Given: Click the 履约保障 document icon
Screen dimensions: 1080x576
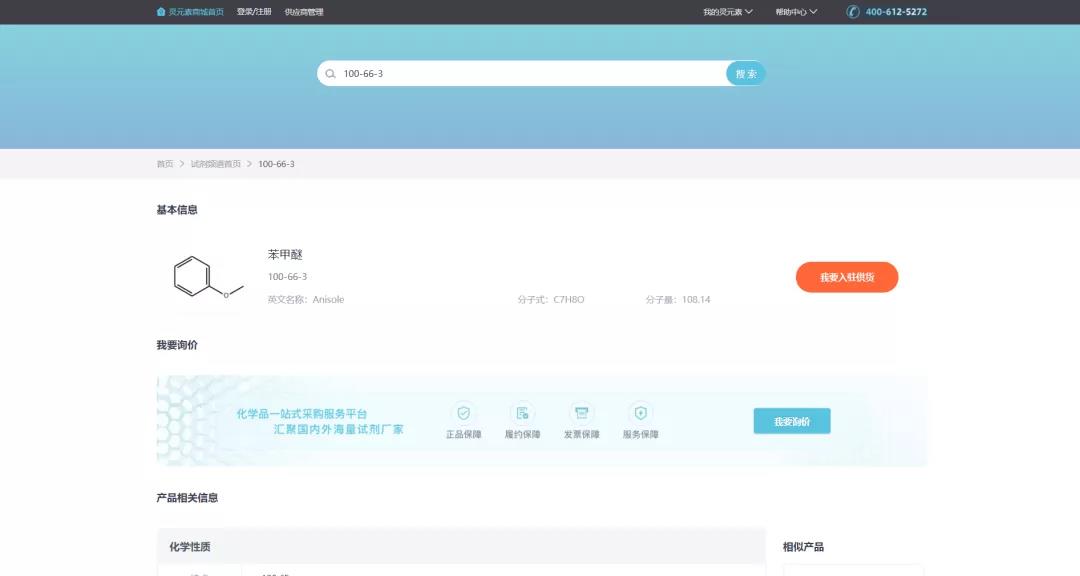Looking at the screenshot, I should (x=522, y=413).
